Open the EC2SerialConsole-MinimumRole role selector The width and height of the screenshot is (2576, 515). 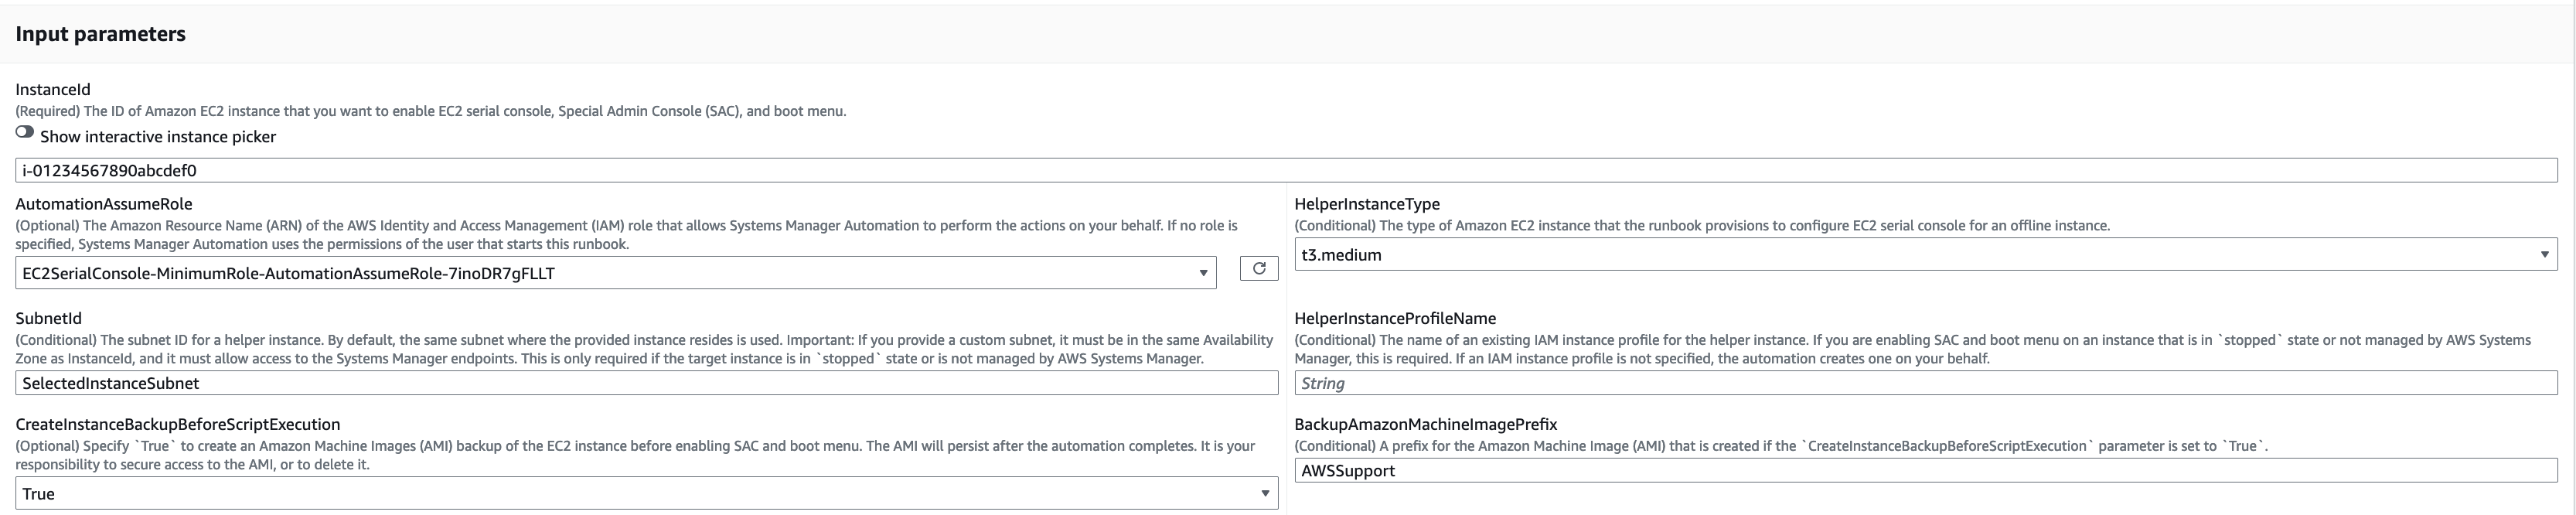coord(600,273)
